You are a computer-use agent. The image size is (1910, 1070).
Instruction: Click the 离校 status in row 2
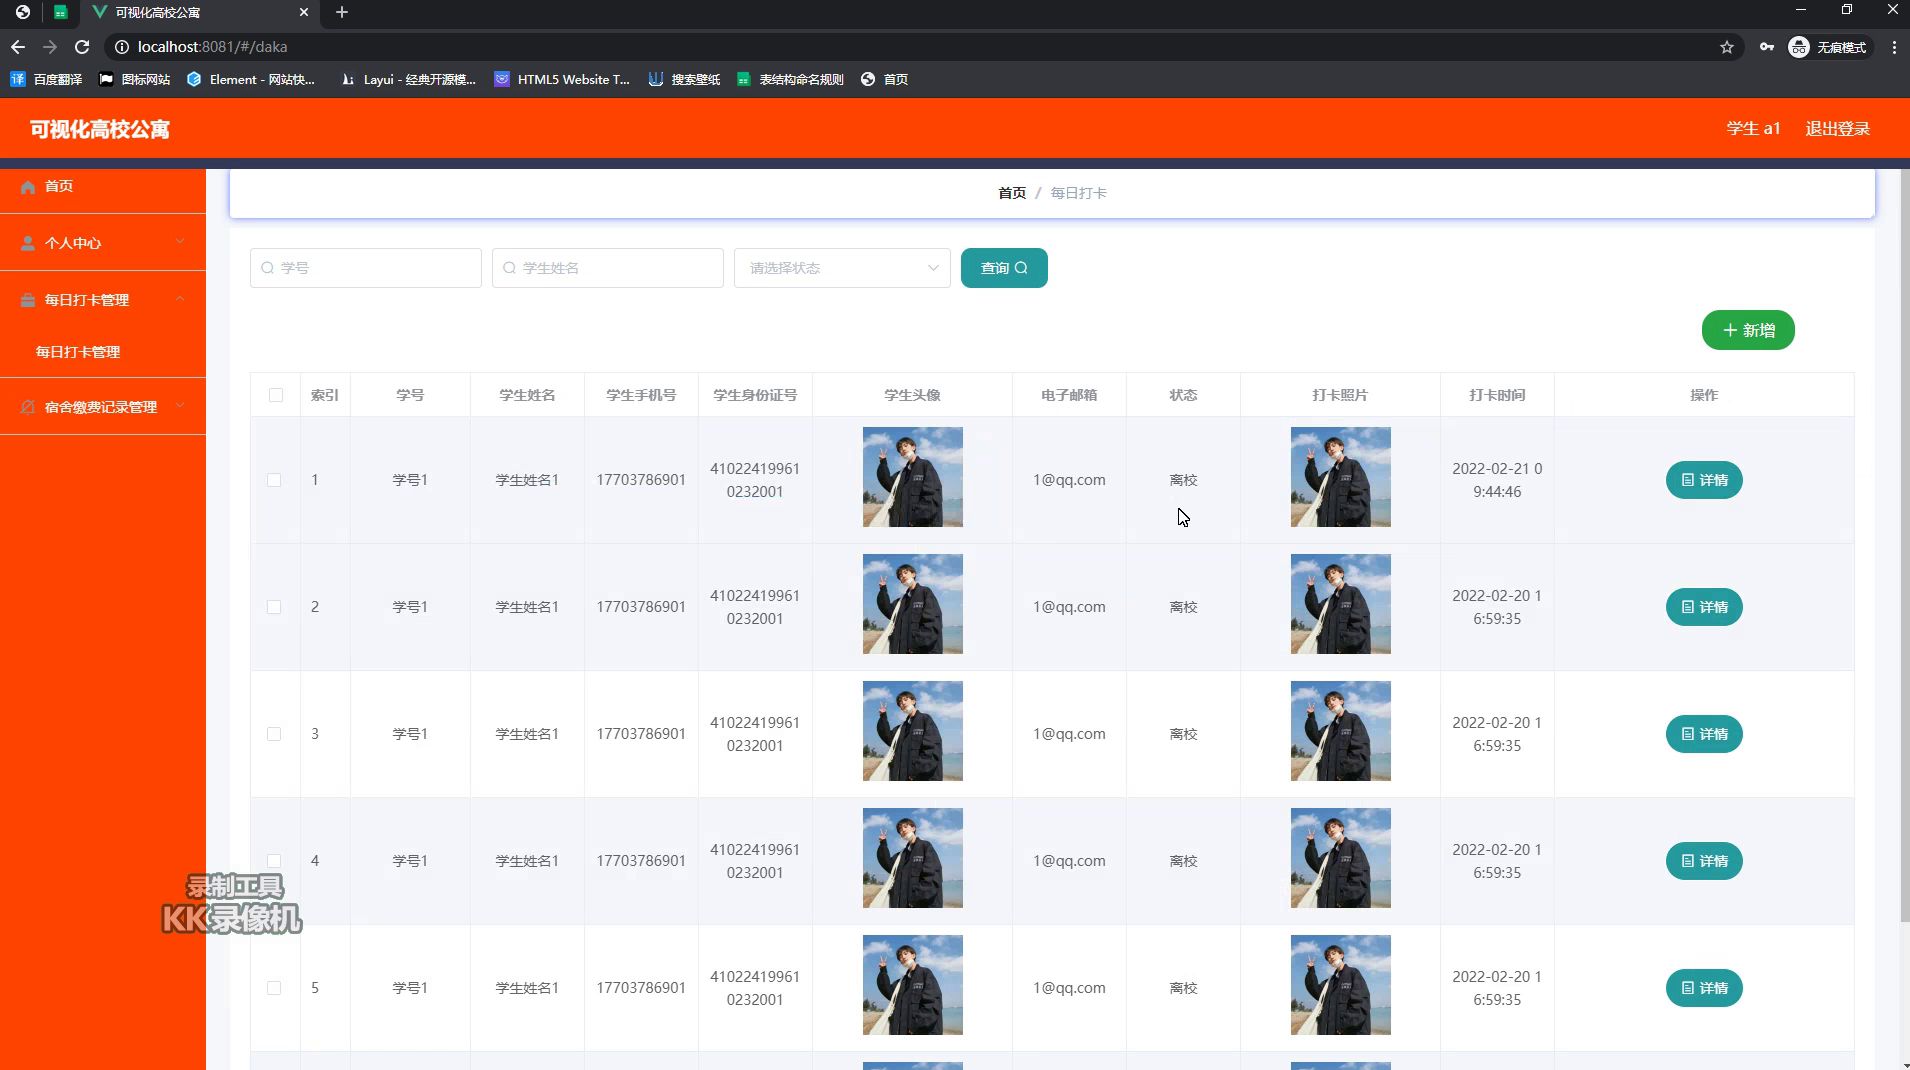click(x=1183, y=607)
